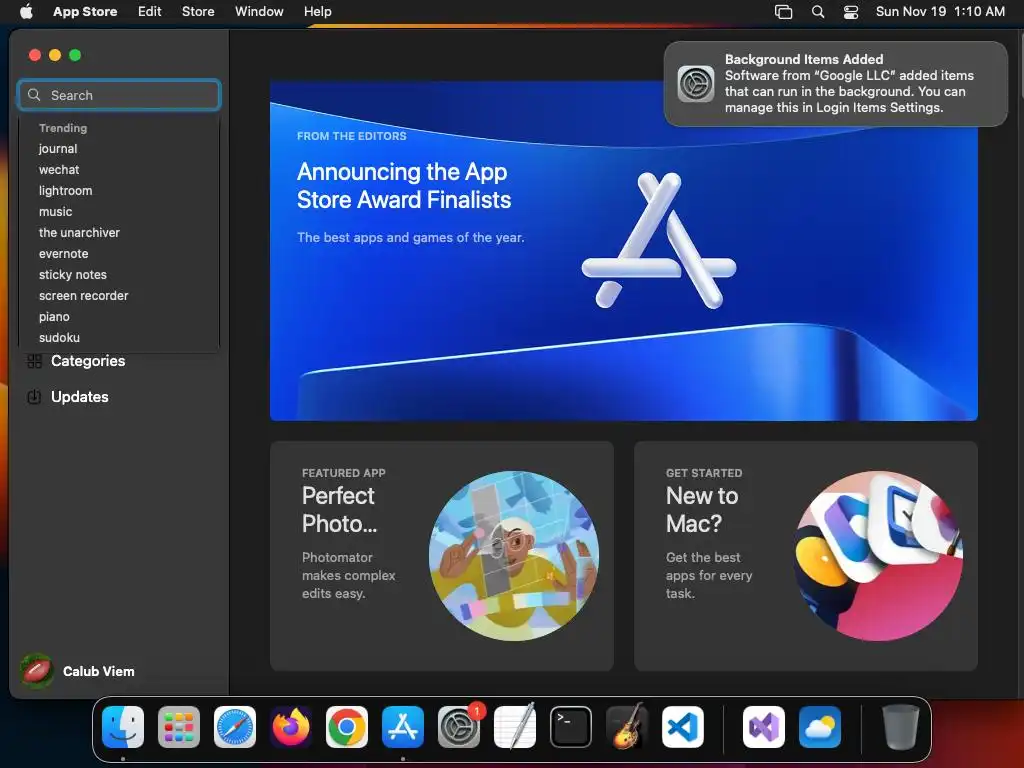Click the Search field
This screenshot has height=768, width=1024.
pos(119,95)
